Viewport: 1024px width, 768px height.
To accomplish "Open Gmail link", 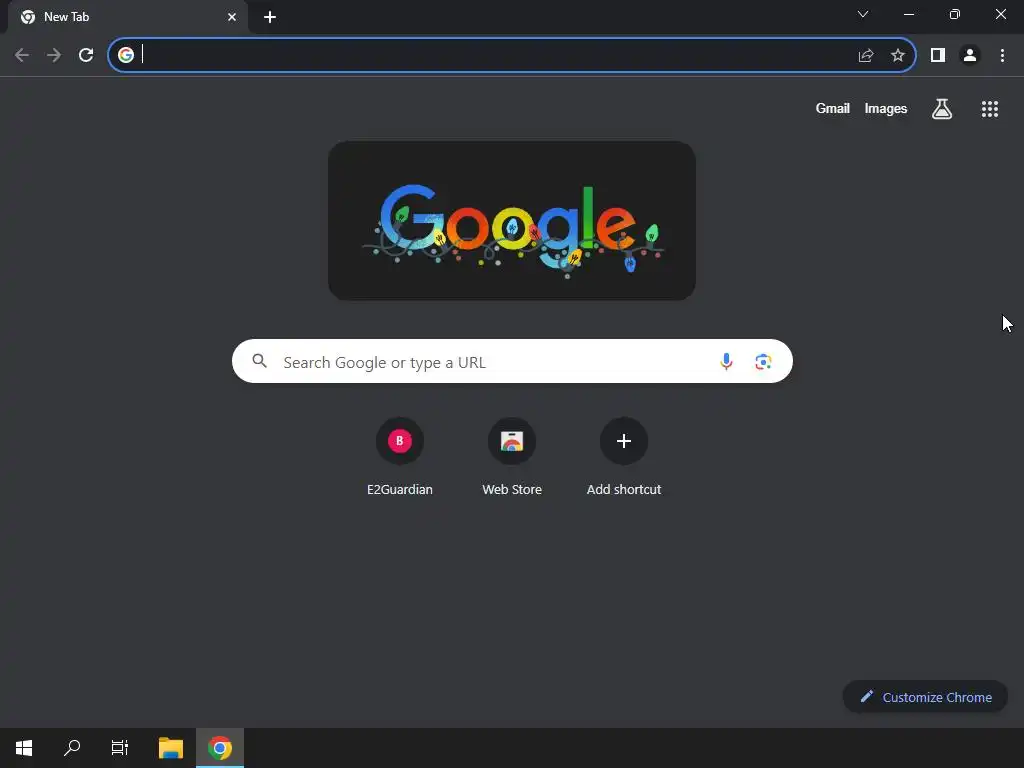I will point(833,109).
